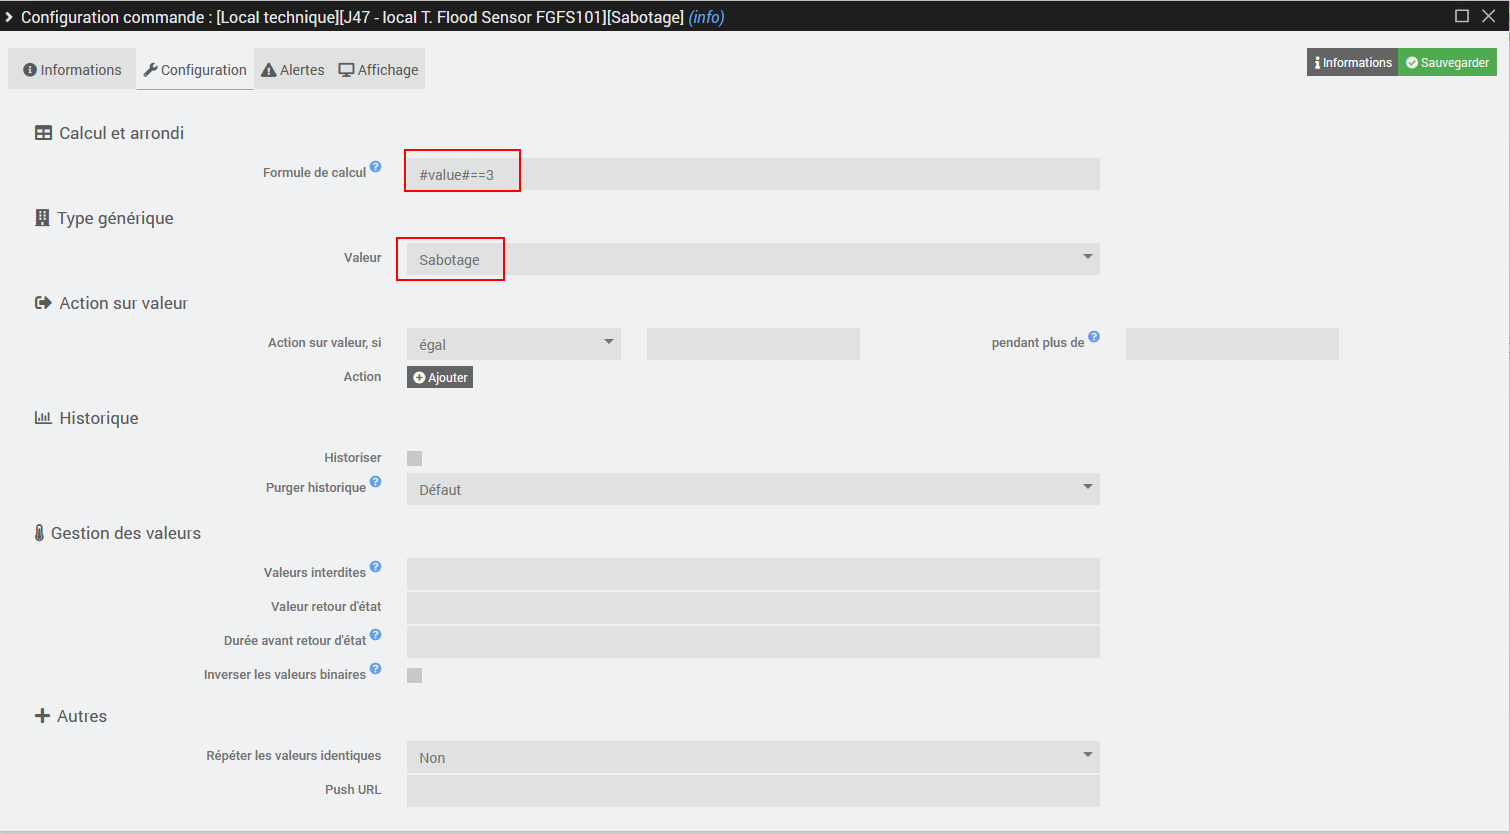Open the 'égal' condition dropdown

point(514,344)
